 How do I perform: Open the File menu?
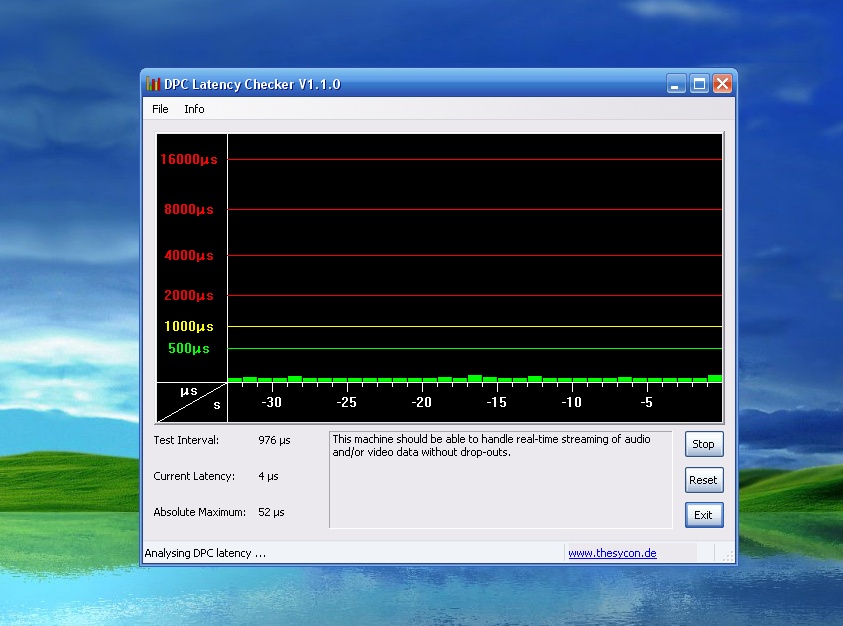point(160,109)
